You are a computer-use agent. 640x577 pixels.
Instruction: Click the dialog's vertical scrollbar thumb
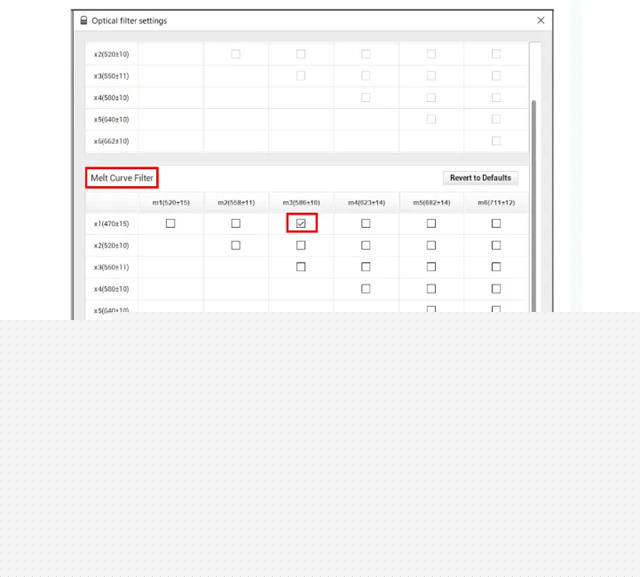(534, 200)
